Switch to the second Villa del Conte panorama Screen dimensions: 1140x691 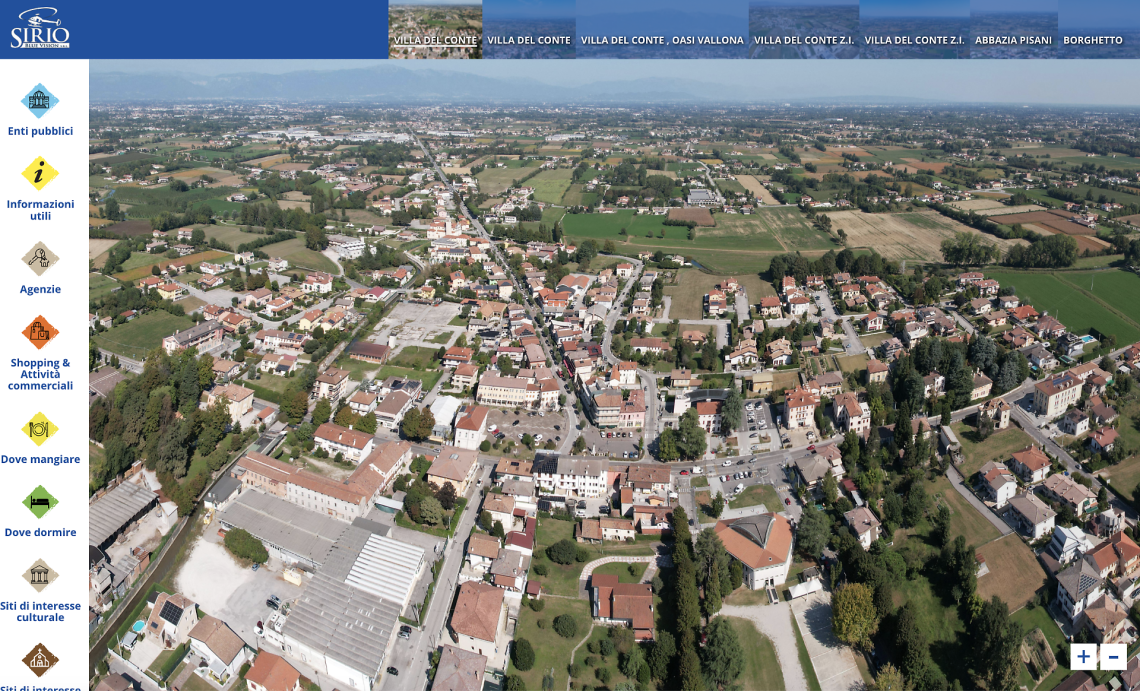point(529,30)
